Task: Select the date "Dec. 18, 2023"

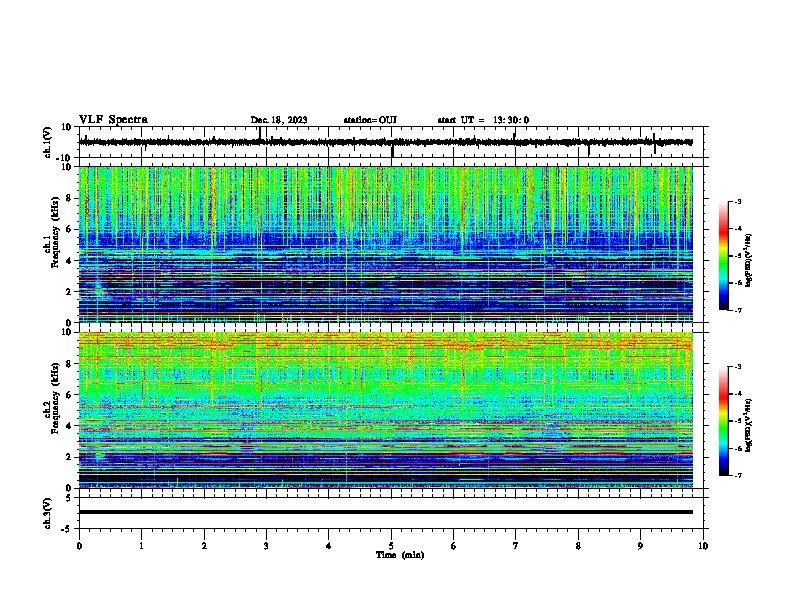Action: 279,120
